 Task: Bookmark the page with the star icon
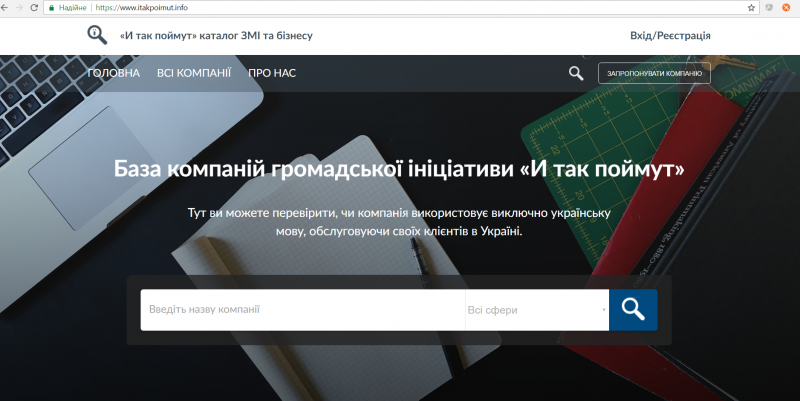coord(751,8)
